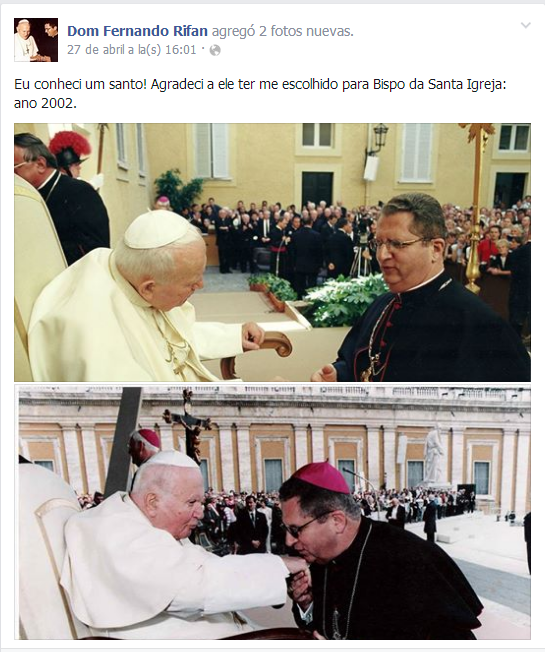545x652 pixels.
Task: Open the Dom Fernando Rifan profile link
Action: coord(137,31)
